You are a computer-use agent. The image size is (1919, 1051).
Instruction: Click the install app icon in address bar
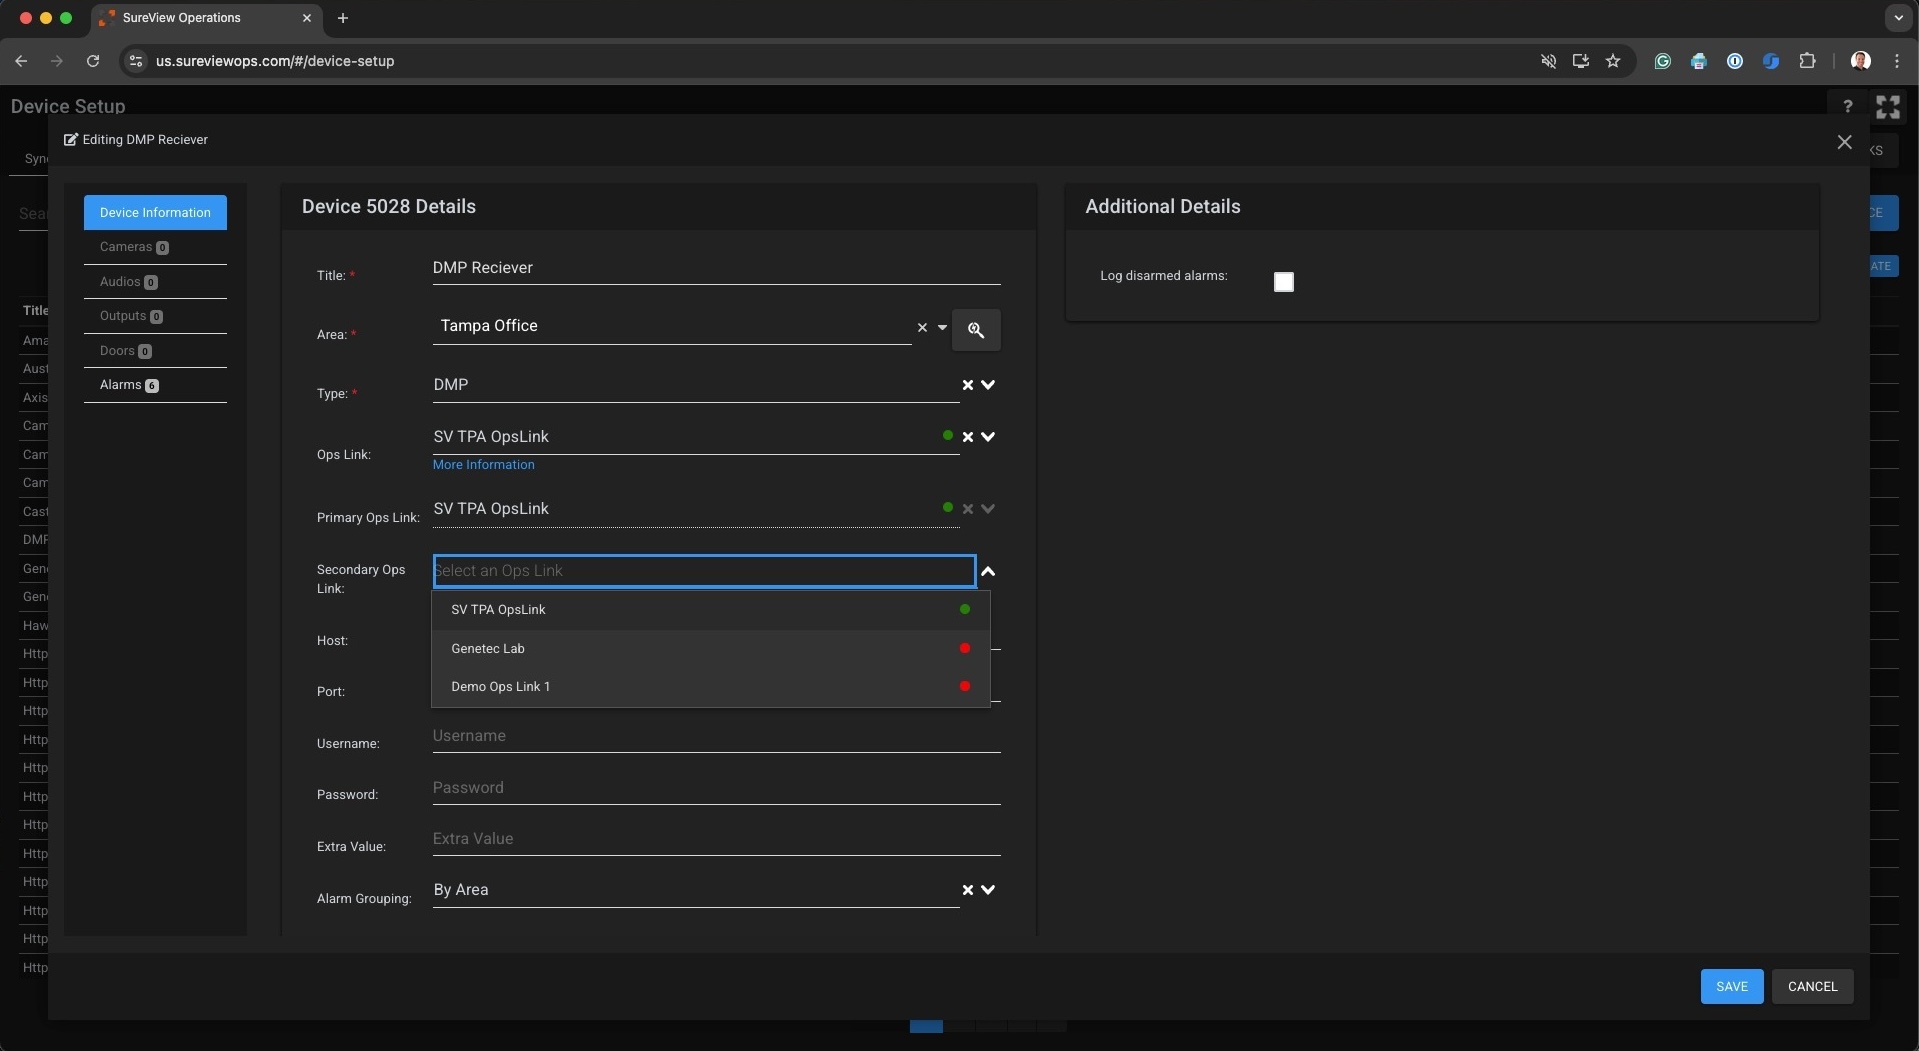click(x=1580, y=61)
